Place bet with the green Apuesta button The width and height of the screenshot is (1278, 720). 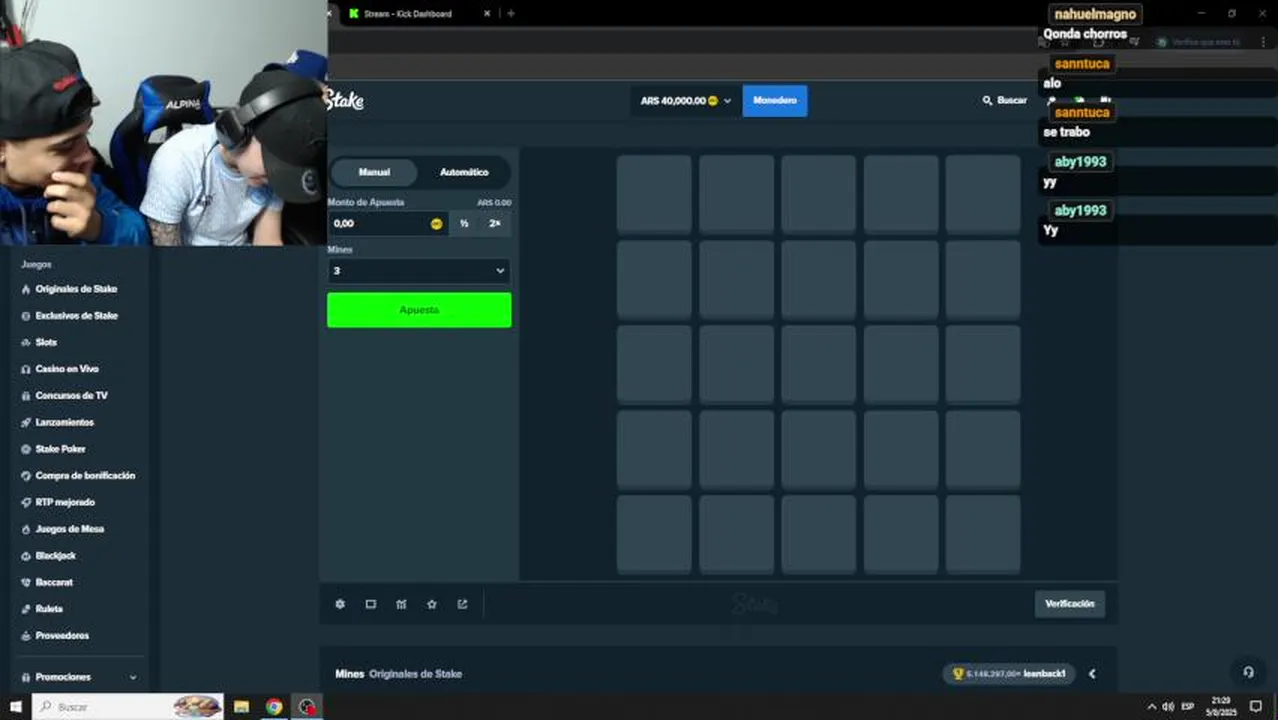click(x=419, y=310)
